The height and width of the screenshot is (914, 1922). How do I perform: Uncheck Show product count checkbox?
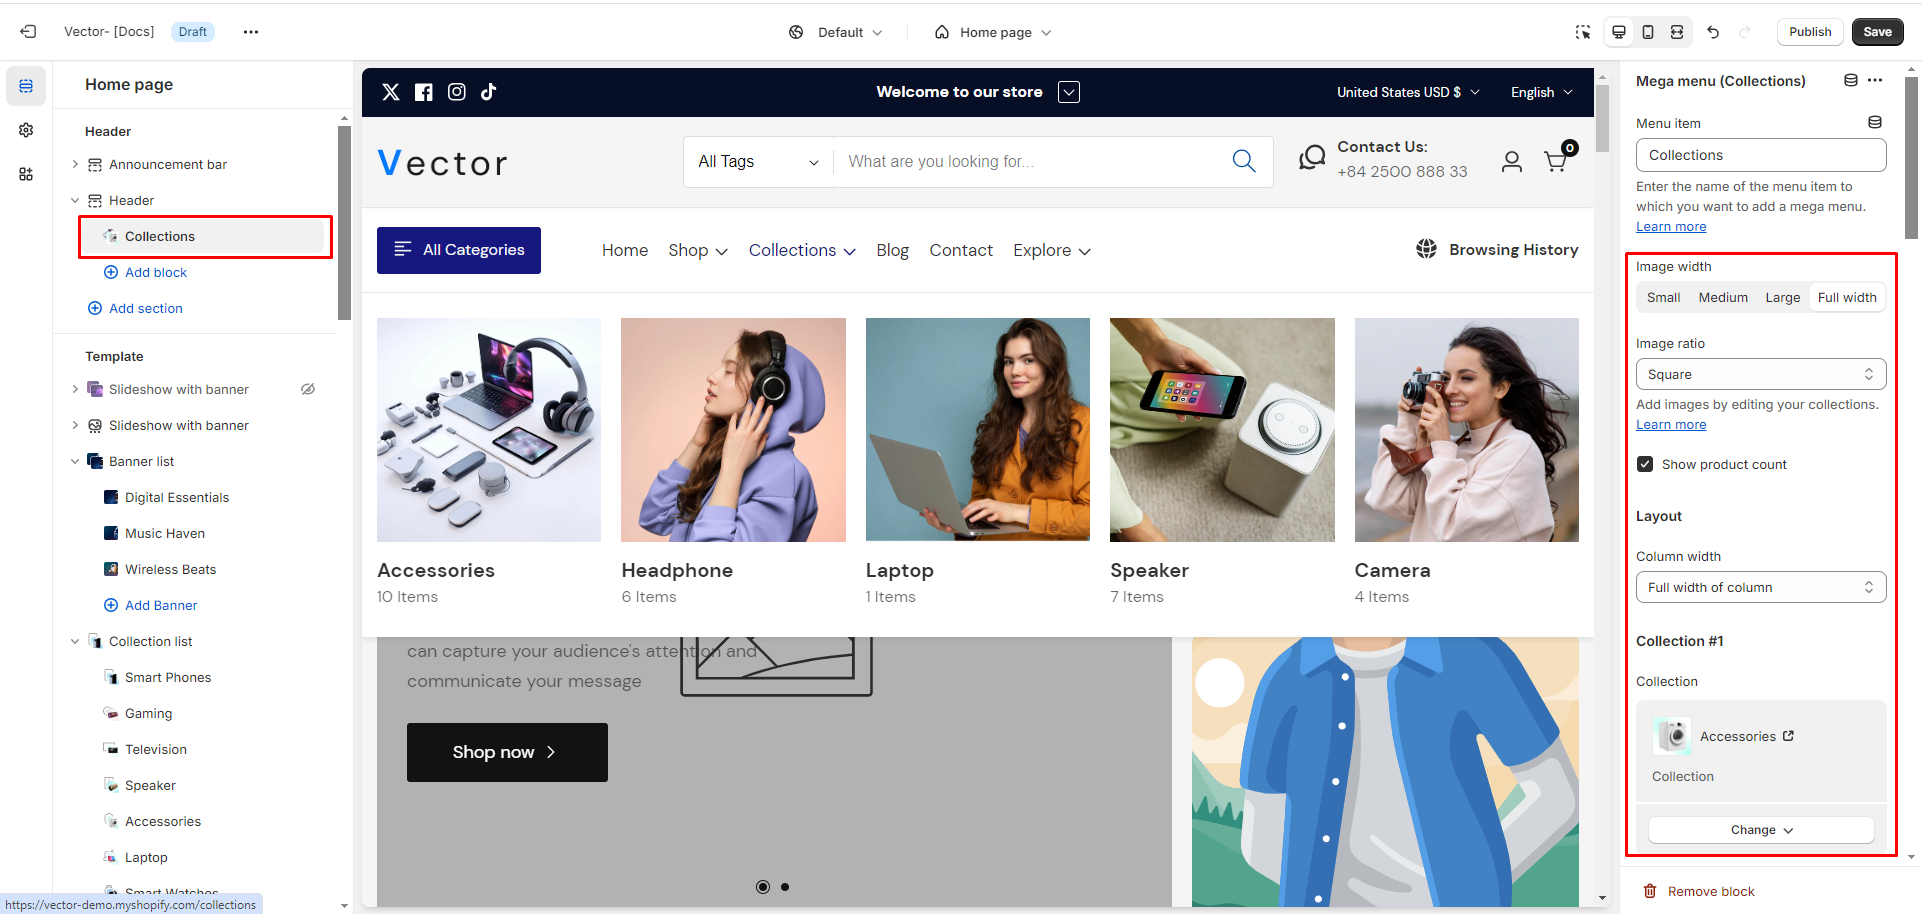click(1645, 464)
